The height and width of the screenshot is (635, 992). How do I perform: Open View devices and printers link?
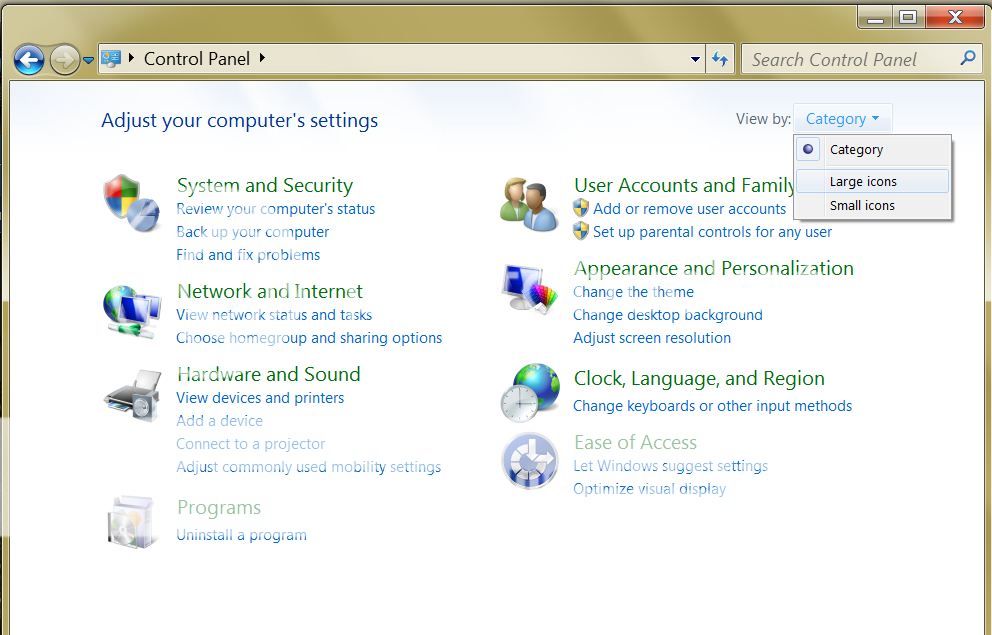point(260,398)
